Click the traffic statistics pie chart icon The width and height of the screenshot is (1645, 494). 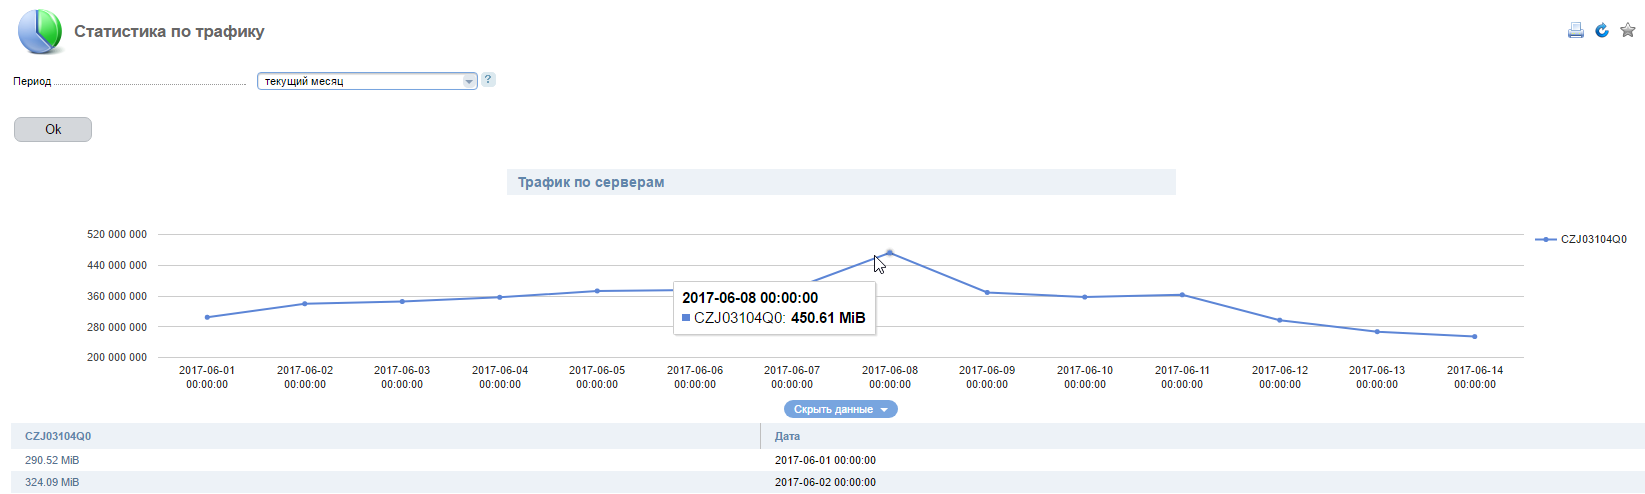[x=40, y=31]
